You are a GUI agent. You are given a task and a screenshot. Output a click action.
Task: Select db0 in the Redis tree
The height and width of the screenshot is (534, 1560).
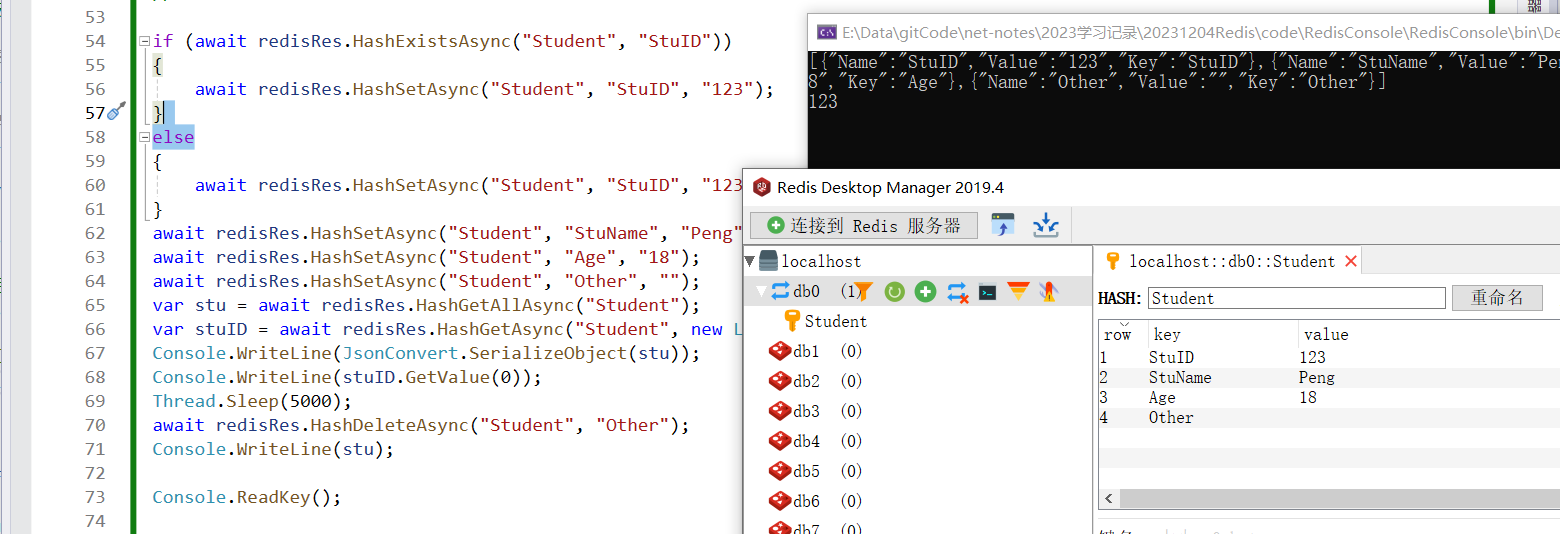[806, 291]
